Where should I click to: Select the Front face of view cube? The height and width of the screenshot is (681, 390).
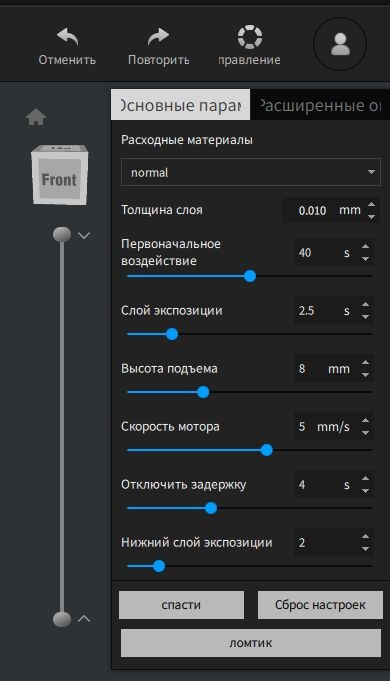[59, 179]
